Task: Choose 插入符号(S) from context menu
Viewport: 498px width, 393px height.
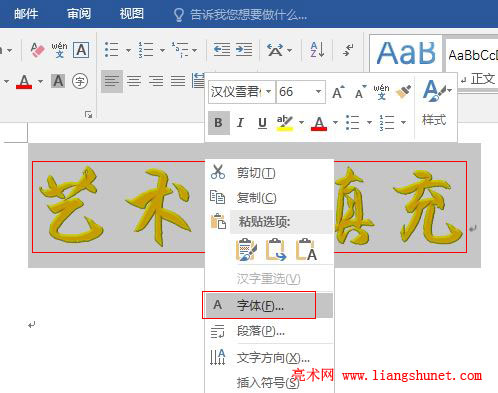Action: coord(269,382)
